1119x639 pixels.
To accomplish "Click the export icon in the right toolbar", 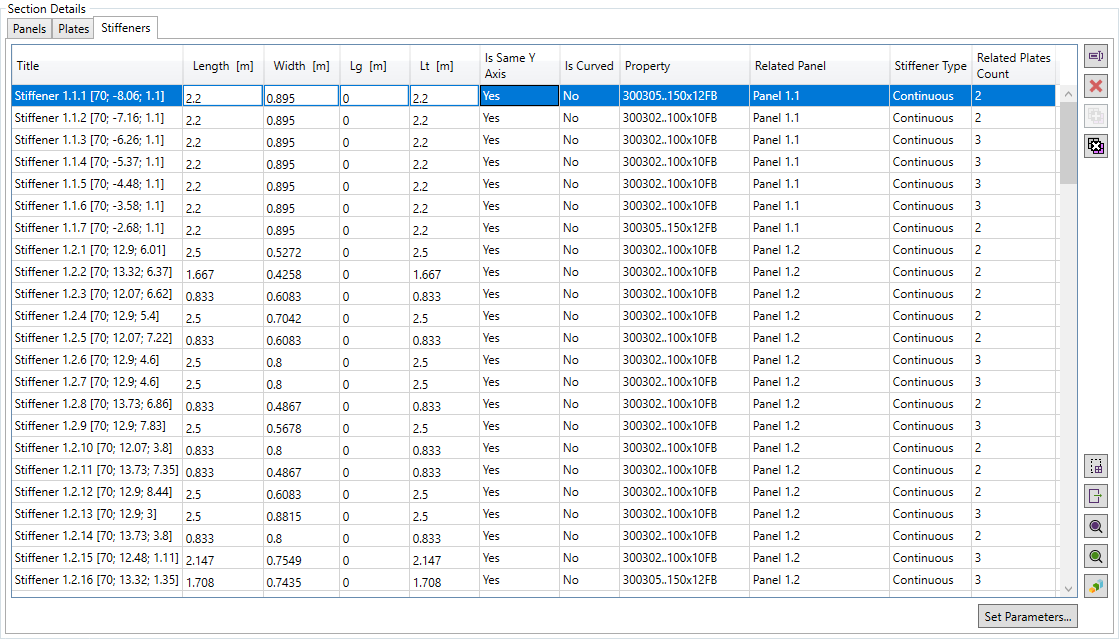I will tap(1095, 496).
